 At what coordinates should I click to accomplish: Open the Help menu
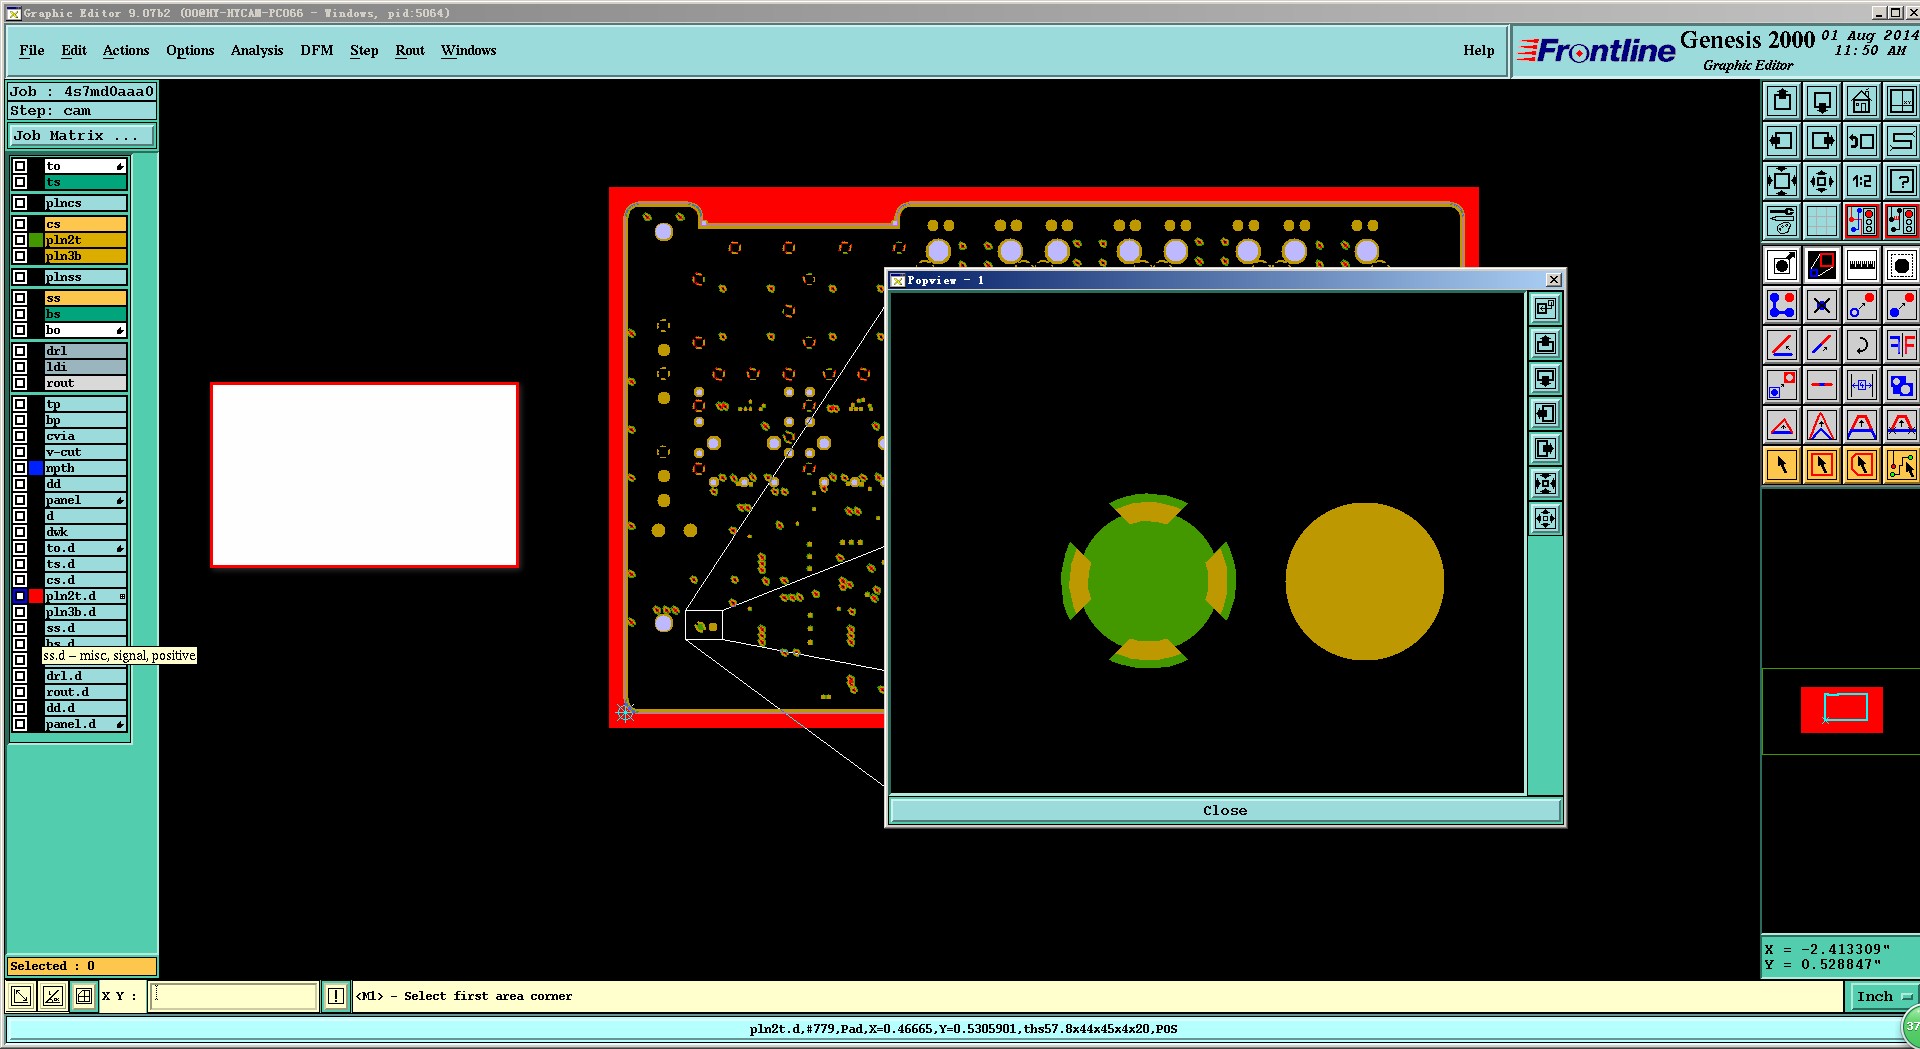1479,51
